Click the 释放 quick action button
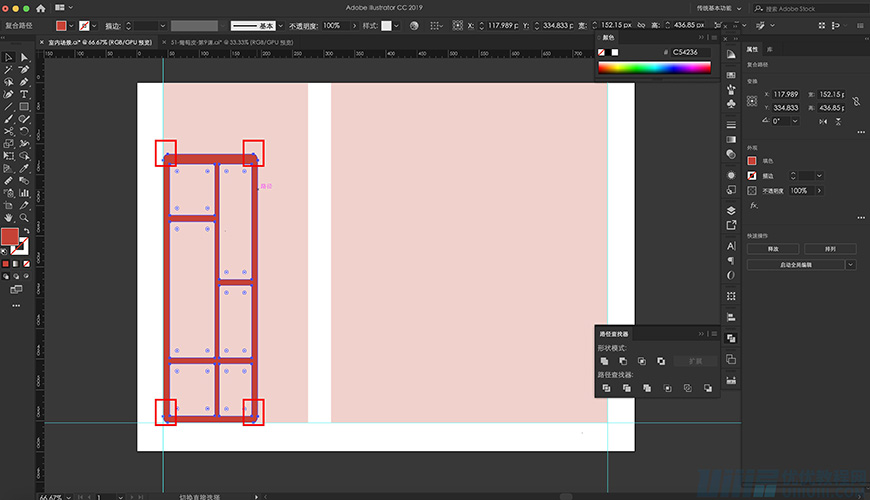This screenshot has width=870, height=500. (x=773, y=249)
